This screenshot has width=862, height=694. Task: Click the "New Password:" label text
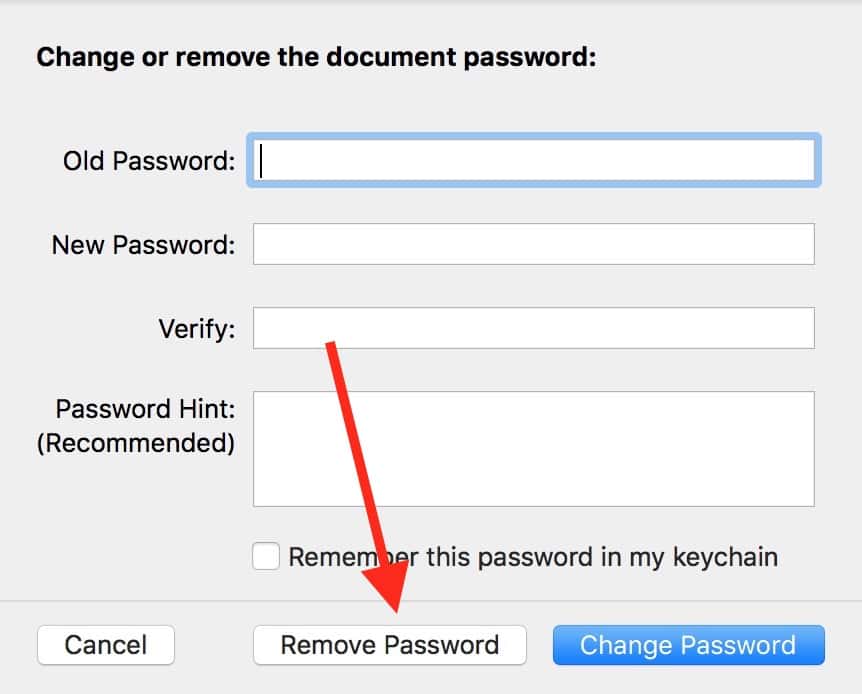143,244
